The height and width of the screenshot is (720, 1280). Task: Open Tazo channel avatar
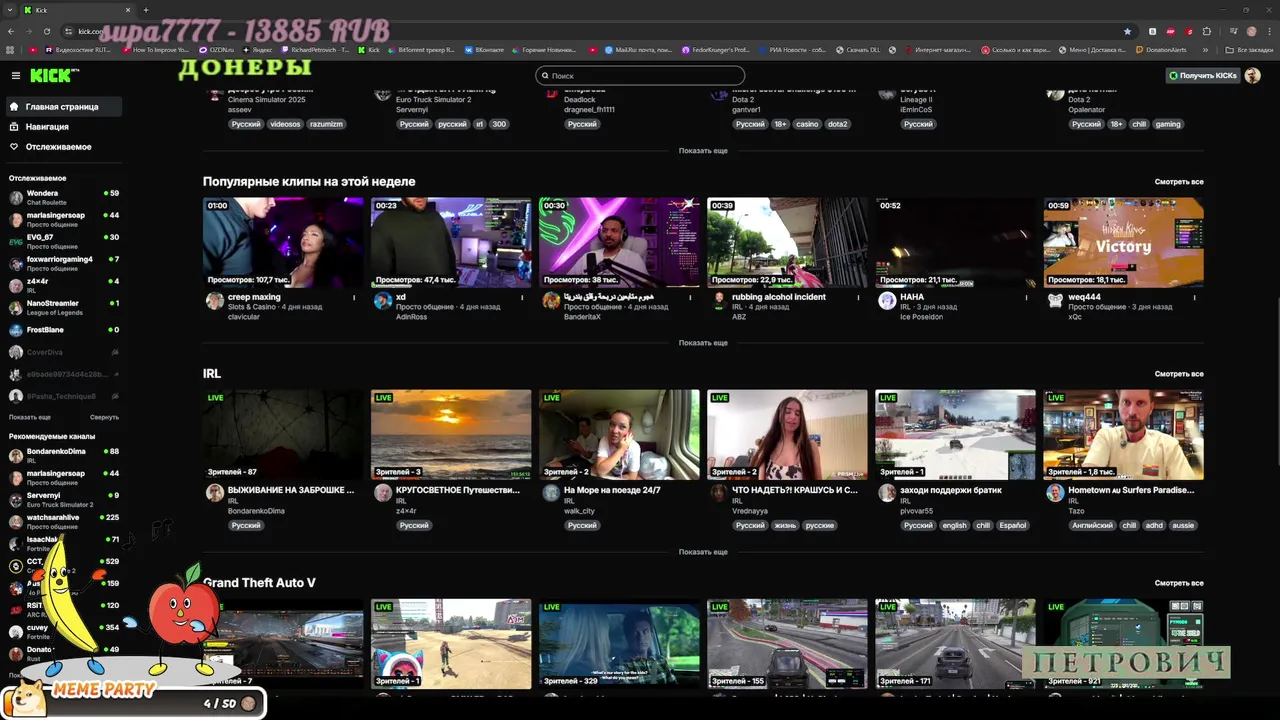click(1055, 493)
